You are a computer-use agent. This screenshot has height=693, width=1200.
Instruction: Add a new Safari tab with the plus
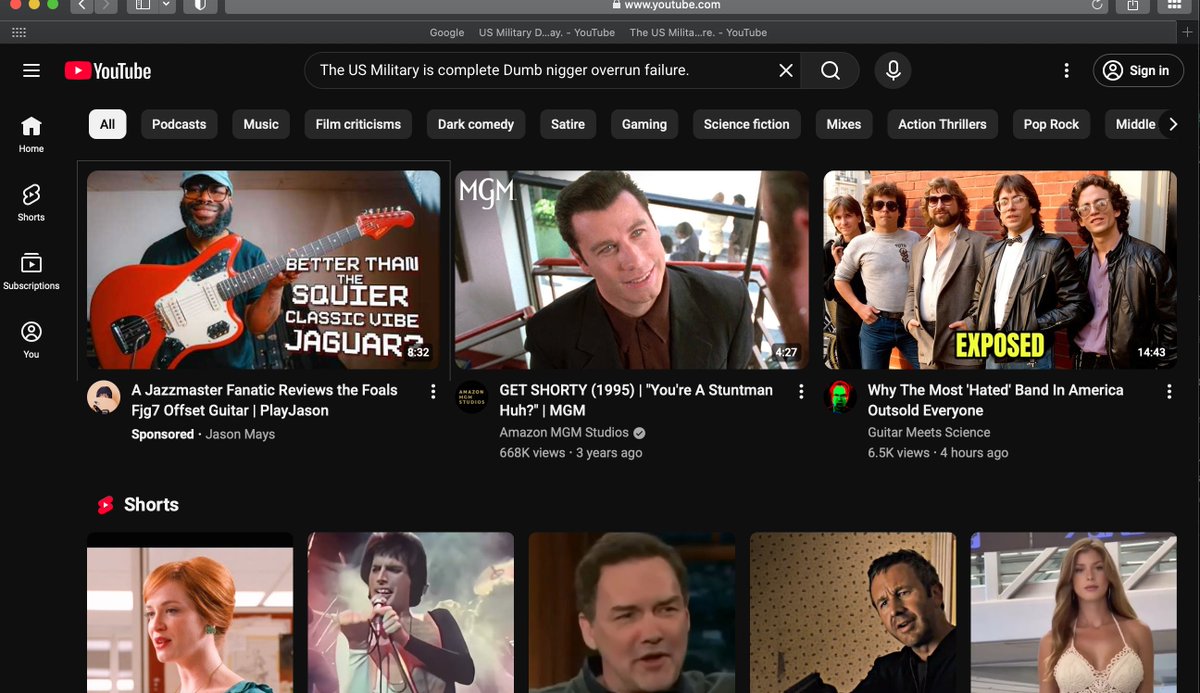coord(1188,32)
